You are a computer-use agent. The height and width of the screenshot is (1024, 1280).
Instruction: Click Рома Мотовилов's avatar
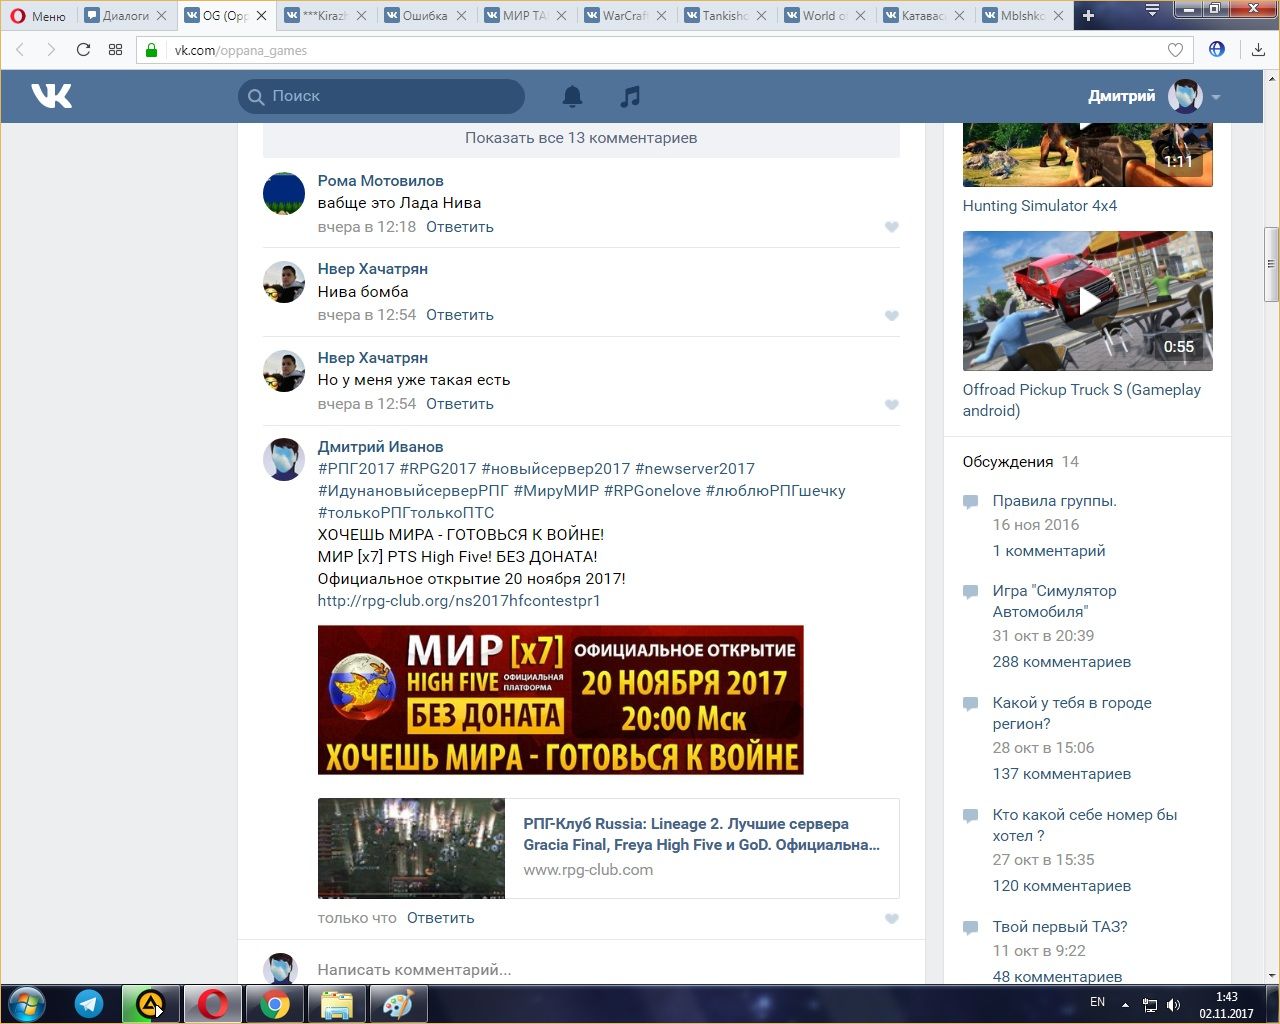click(x=284, y=194)
